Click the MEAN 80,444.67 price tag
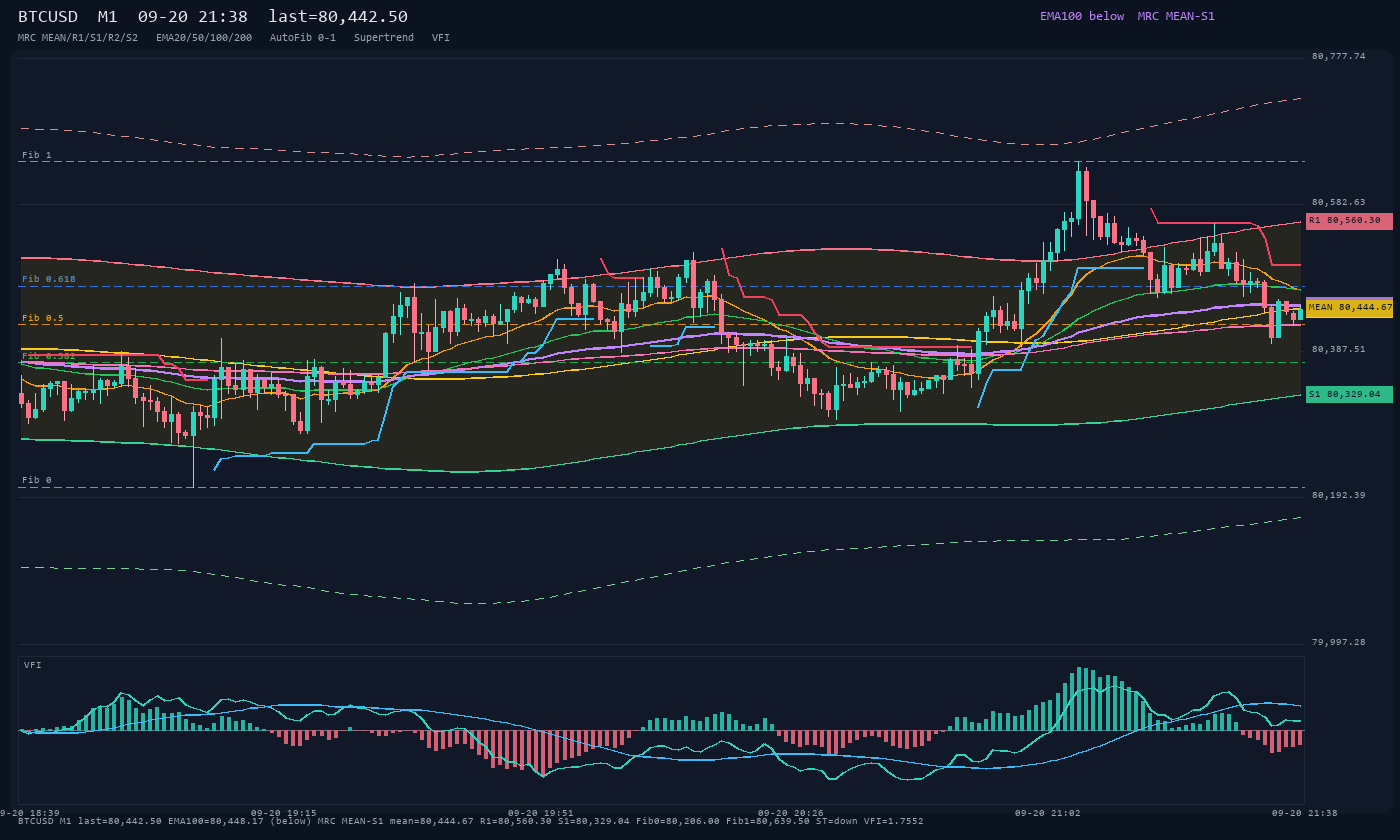Screen dimensions: 1400x840 tap(1349, 307)
